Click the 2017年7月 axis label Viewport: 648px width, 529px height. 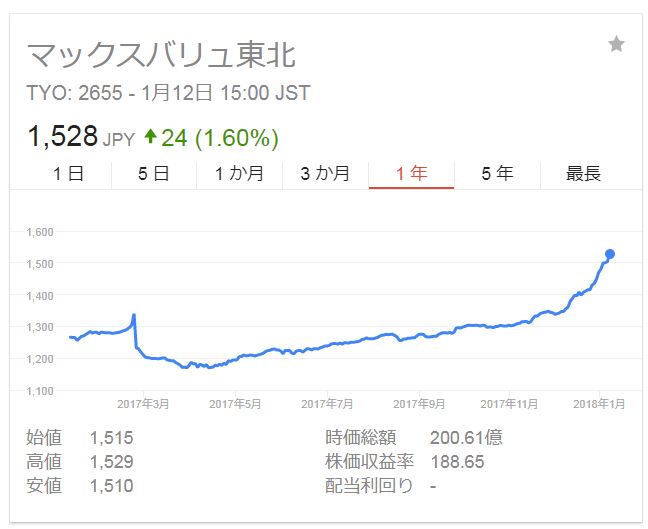[327, 404]
